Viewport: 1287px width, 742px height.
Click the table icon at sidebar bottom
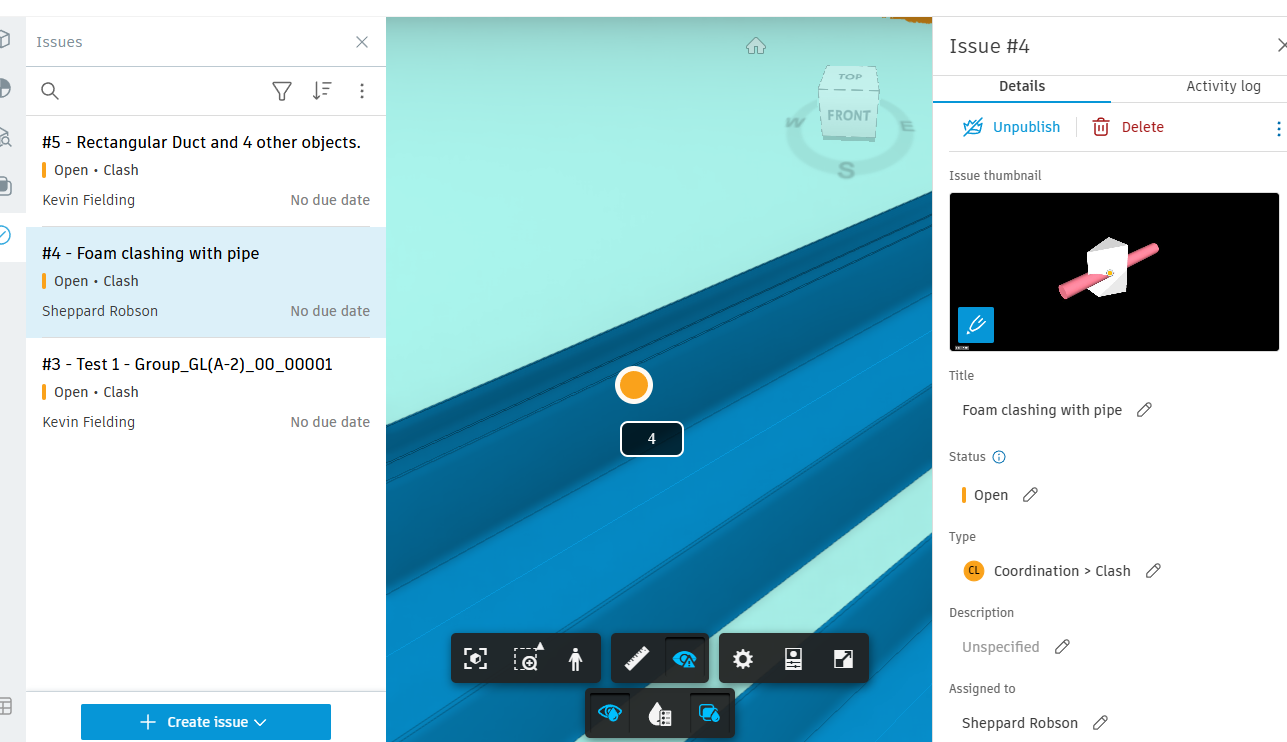[x=5, y=706]
